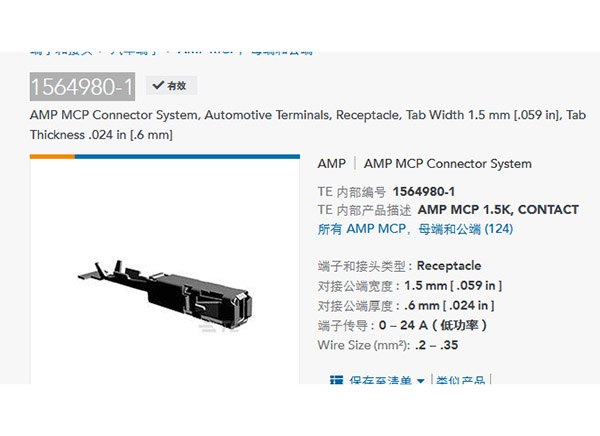This screenshot has width=600, height=436.
Task: Open the 类似产品 similar products link
Action: (x=460, y=380)
